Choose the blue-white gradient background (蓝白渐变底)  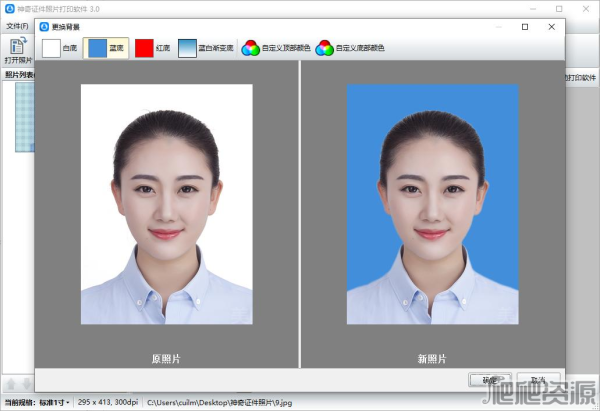point(206,48)
